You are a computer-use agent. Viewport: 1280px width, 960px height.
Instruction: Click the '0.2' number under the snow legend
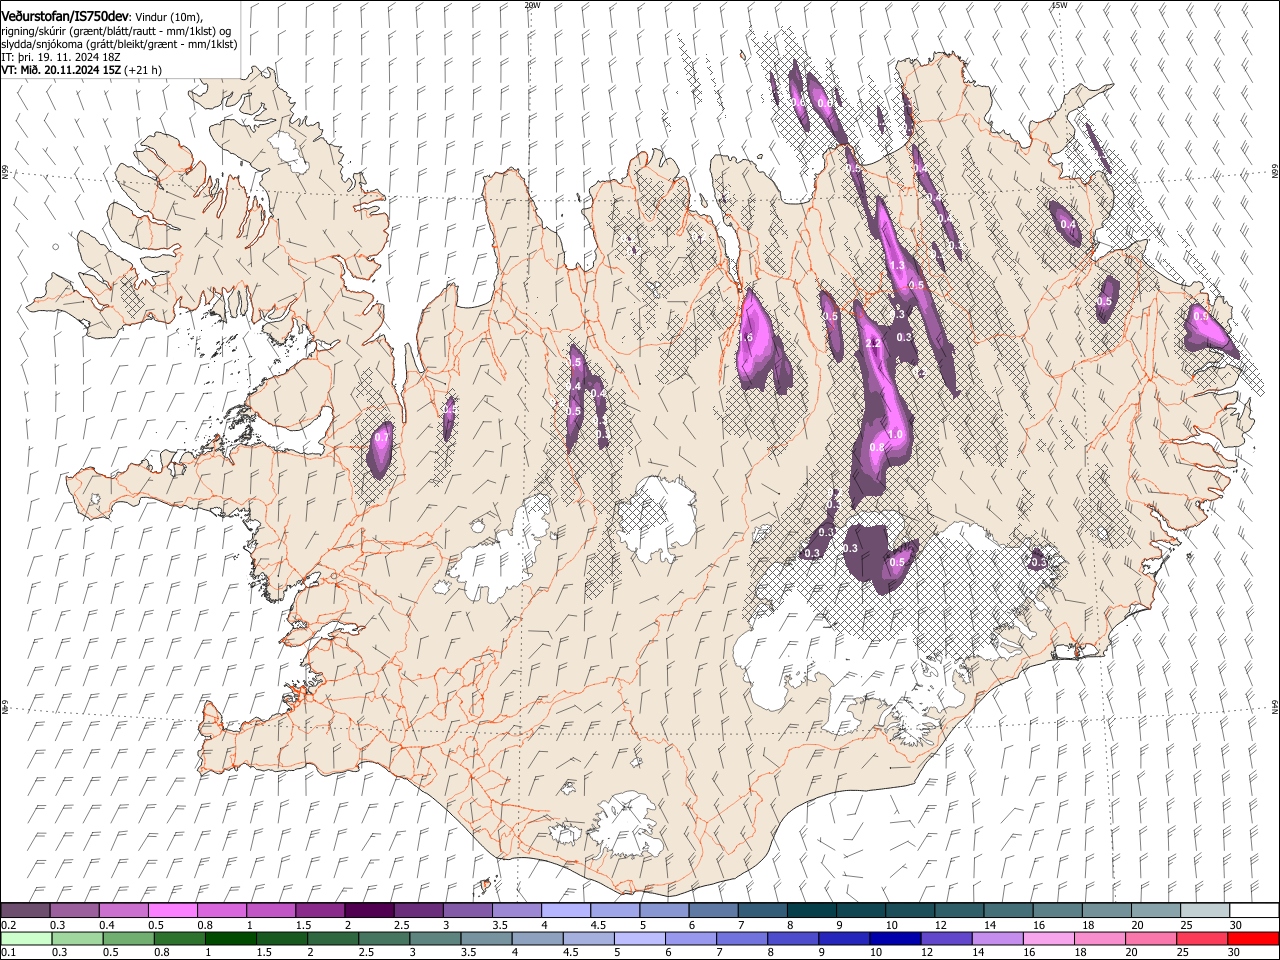[x=8, y=925]
